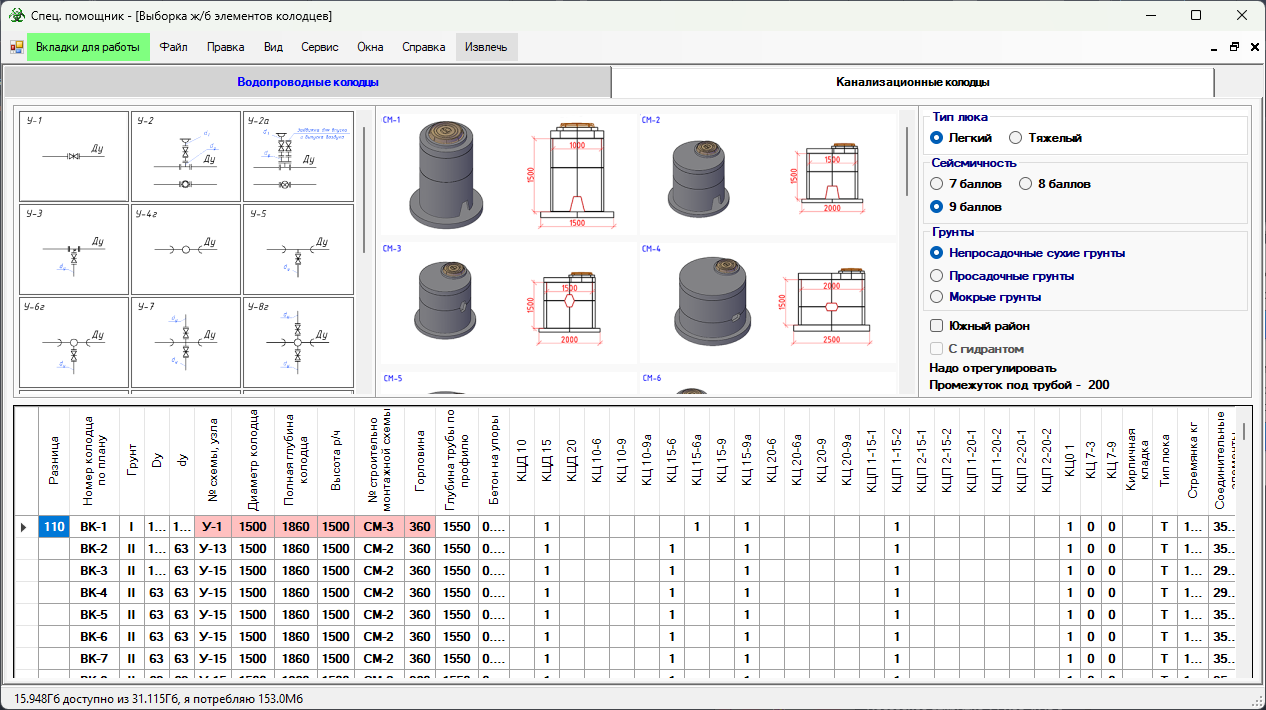Open the Справка menu
The image size is (1266, 710).
(423, 47)
